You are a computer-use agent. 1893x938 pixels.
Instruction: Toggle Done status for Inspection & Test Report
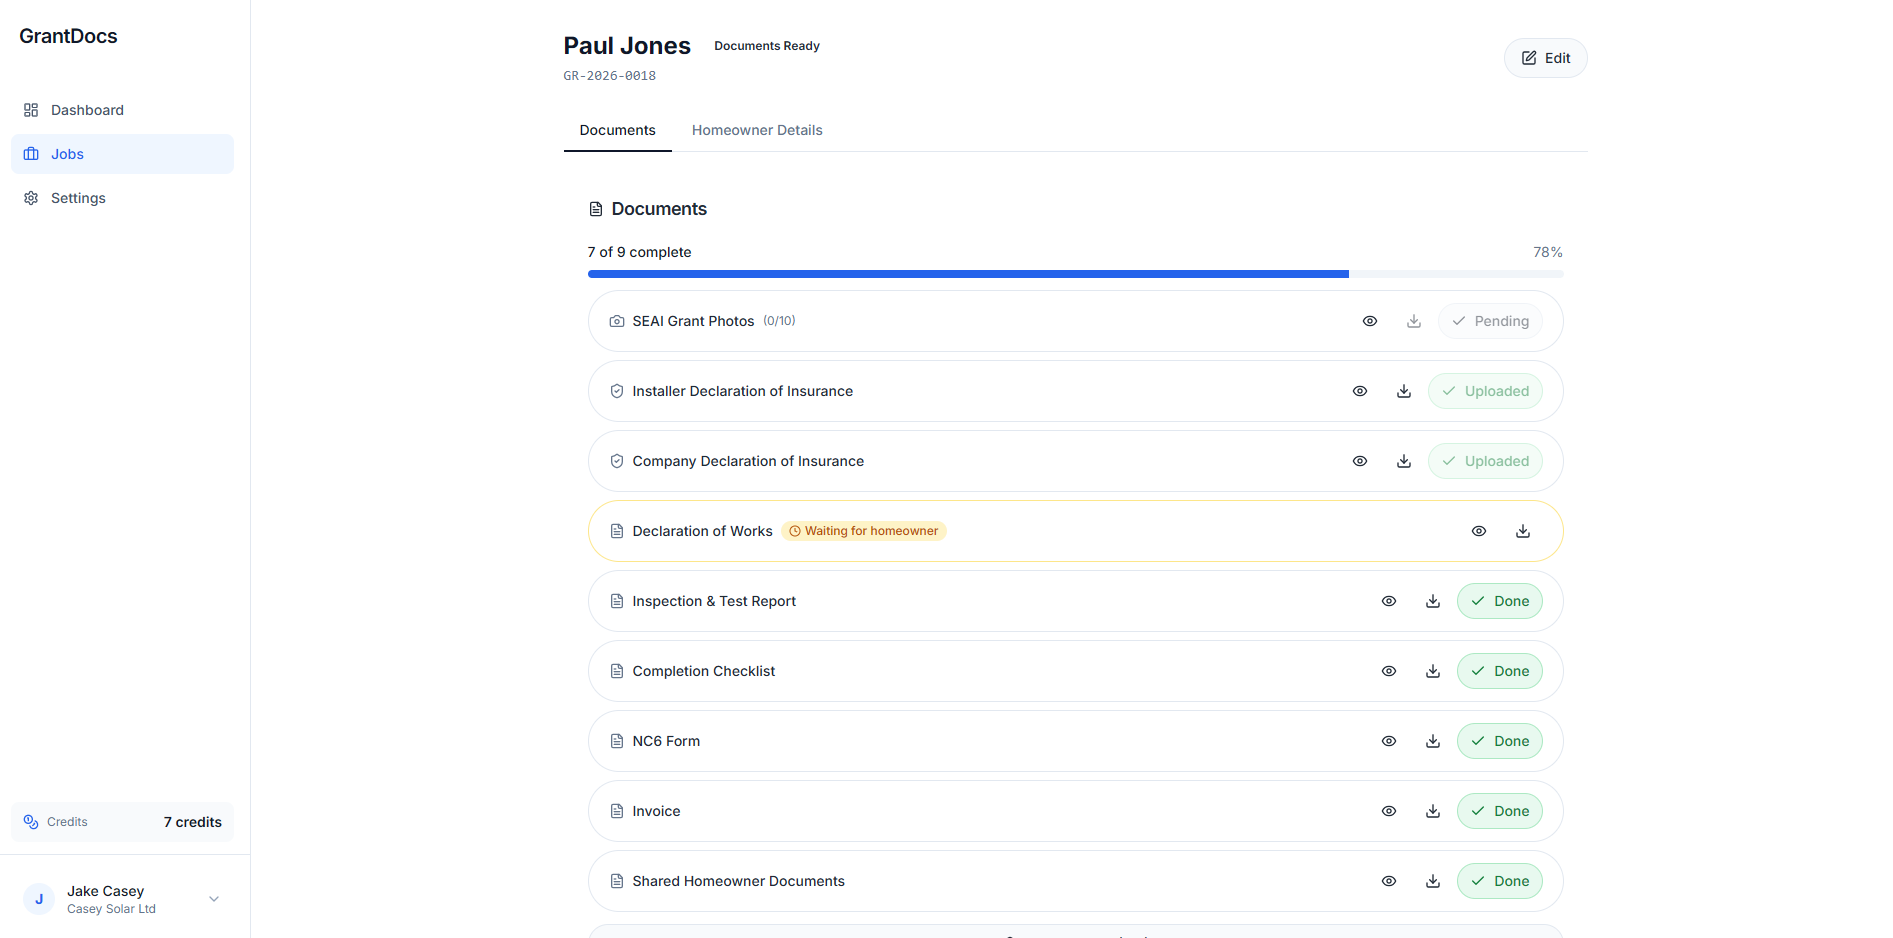coord(1500,601)
